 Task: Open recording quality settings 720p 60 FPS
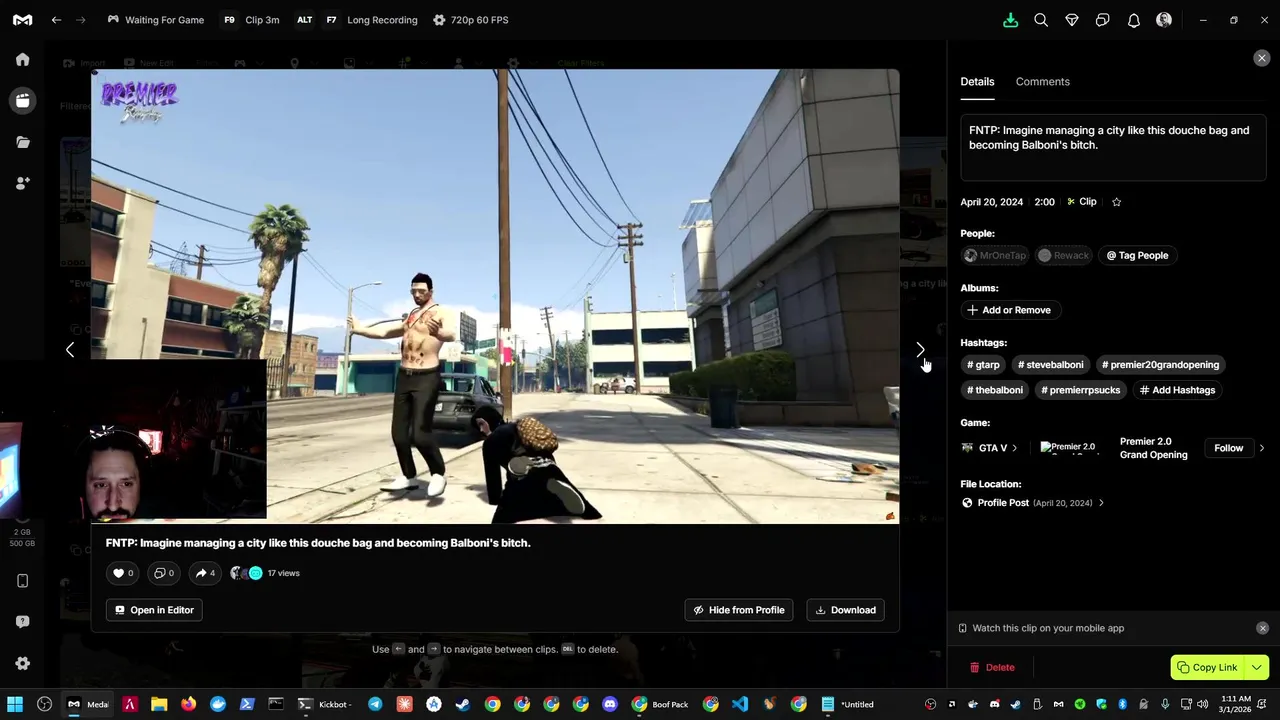(471, 20)
